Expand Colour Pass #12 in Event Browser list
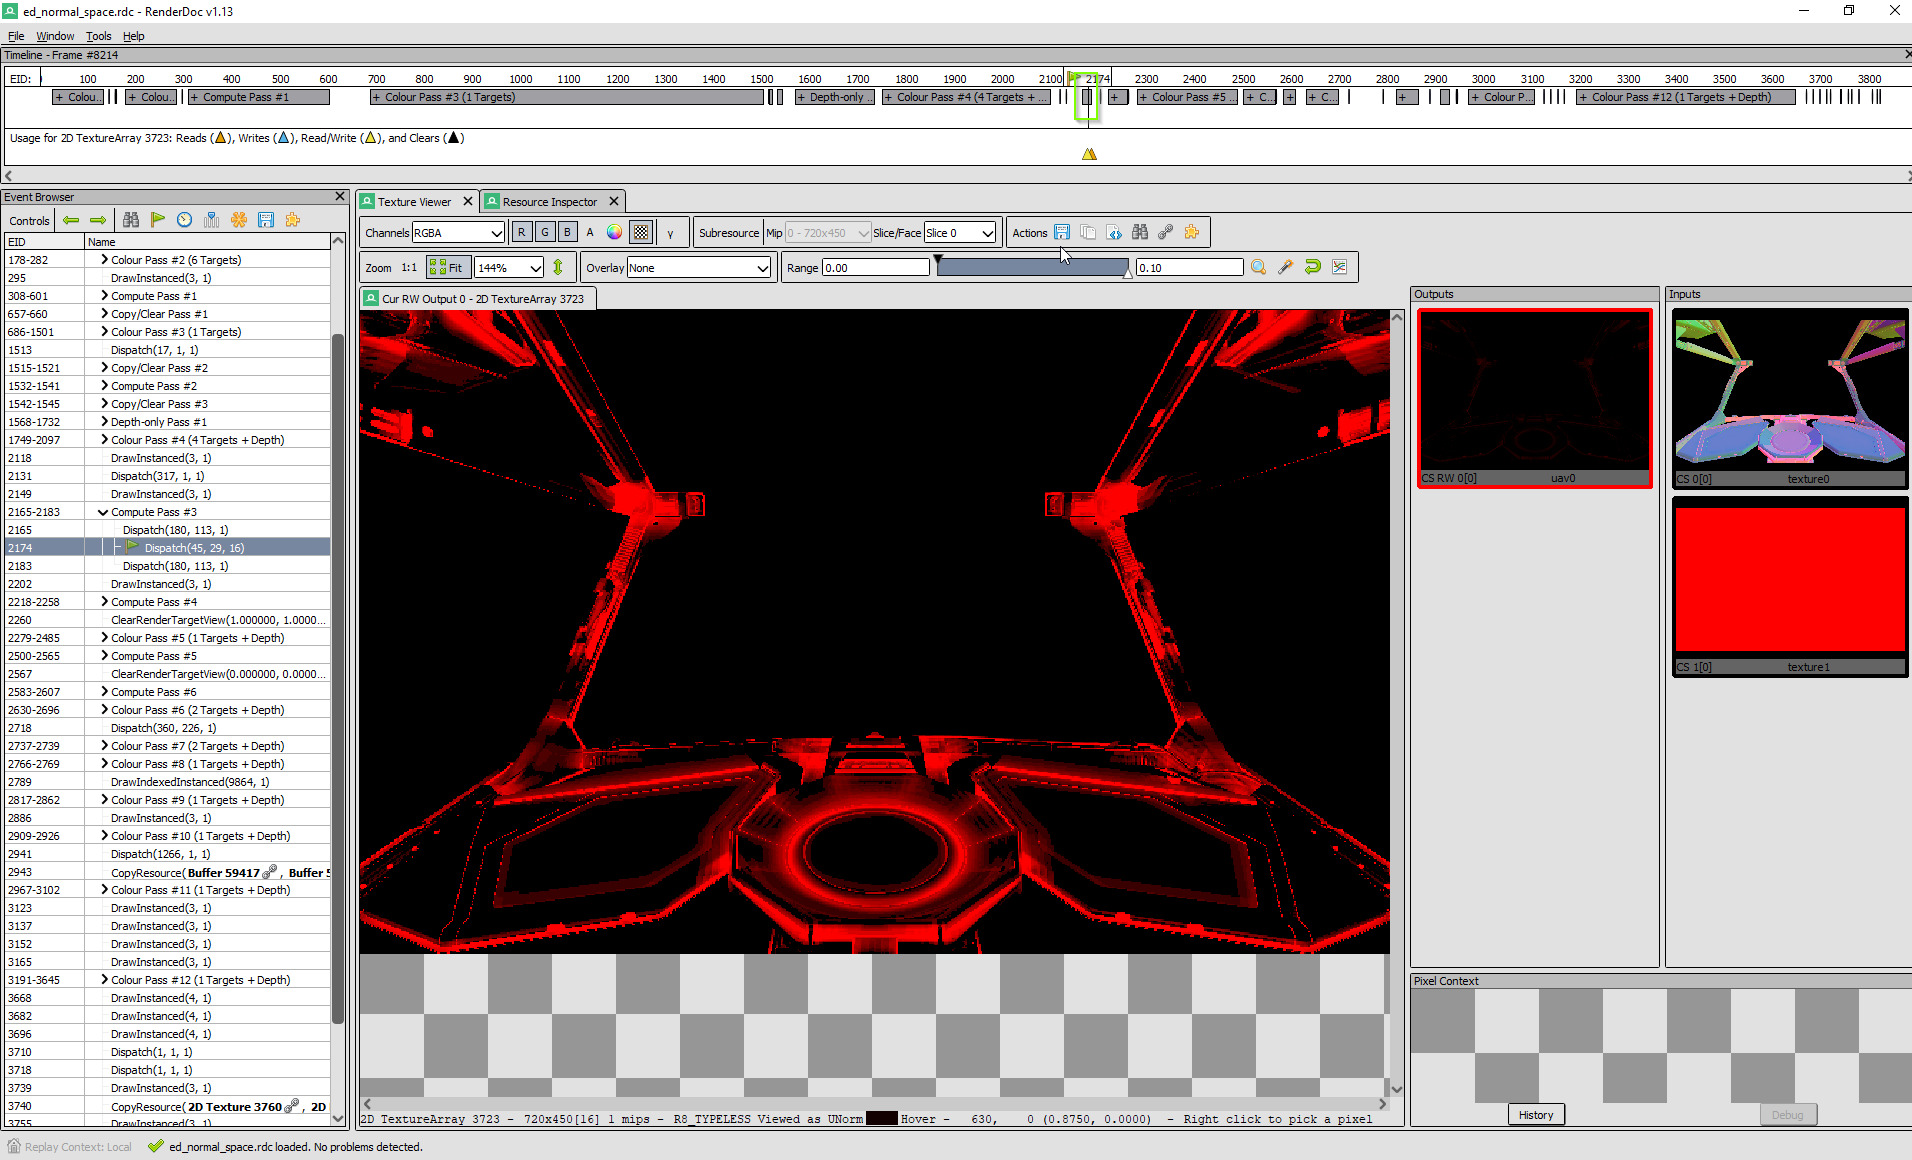Viewport: 1912px width, 1160px height. (104, 979)
